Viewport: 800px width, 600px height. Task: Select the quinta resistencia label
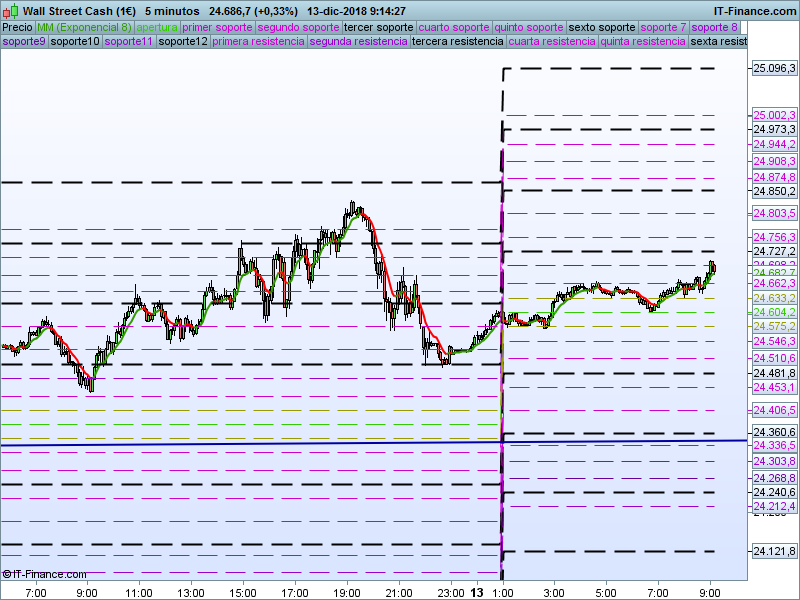coord(643,41)
